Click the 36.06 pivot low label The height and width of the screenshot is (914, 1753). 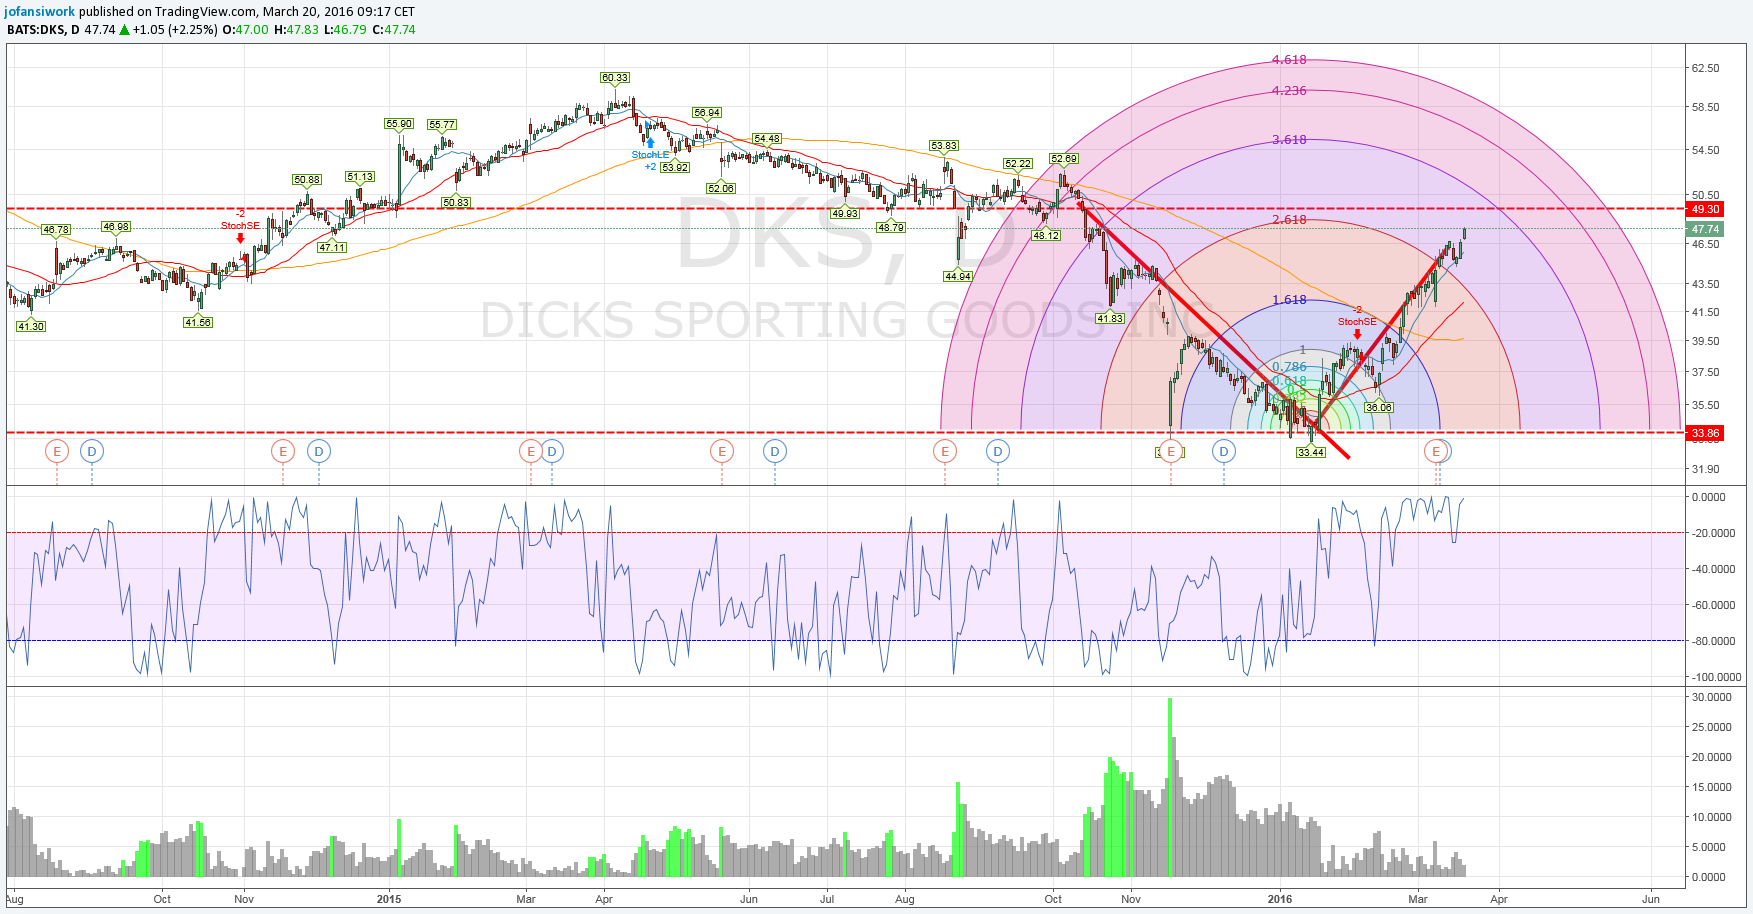coord(1379,407)
